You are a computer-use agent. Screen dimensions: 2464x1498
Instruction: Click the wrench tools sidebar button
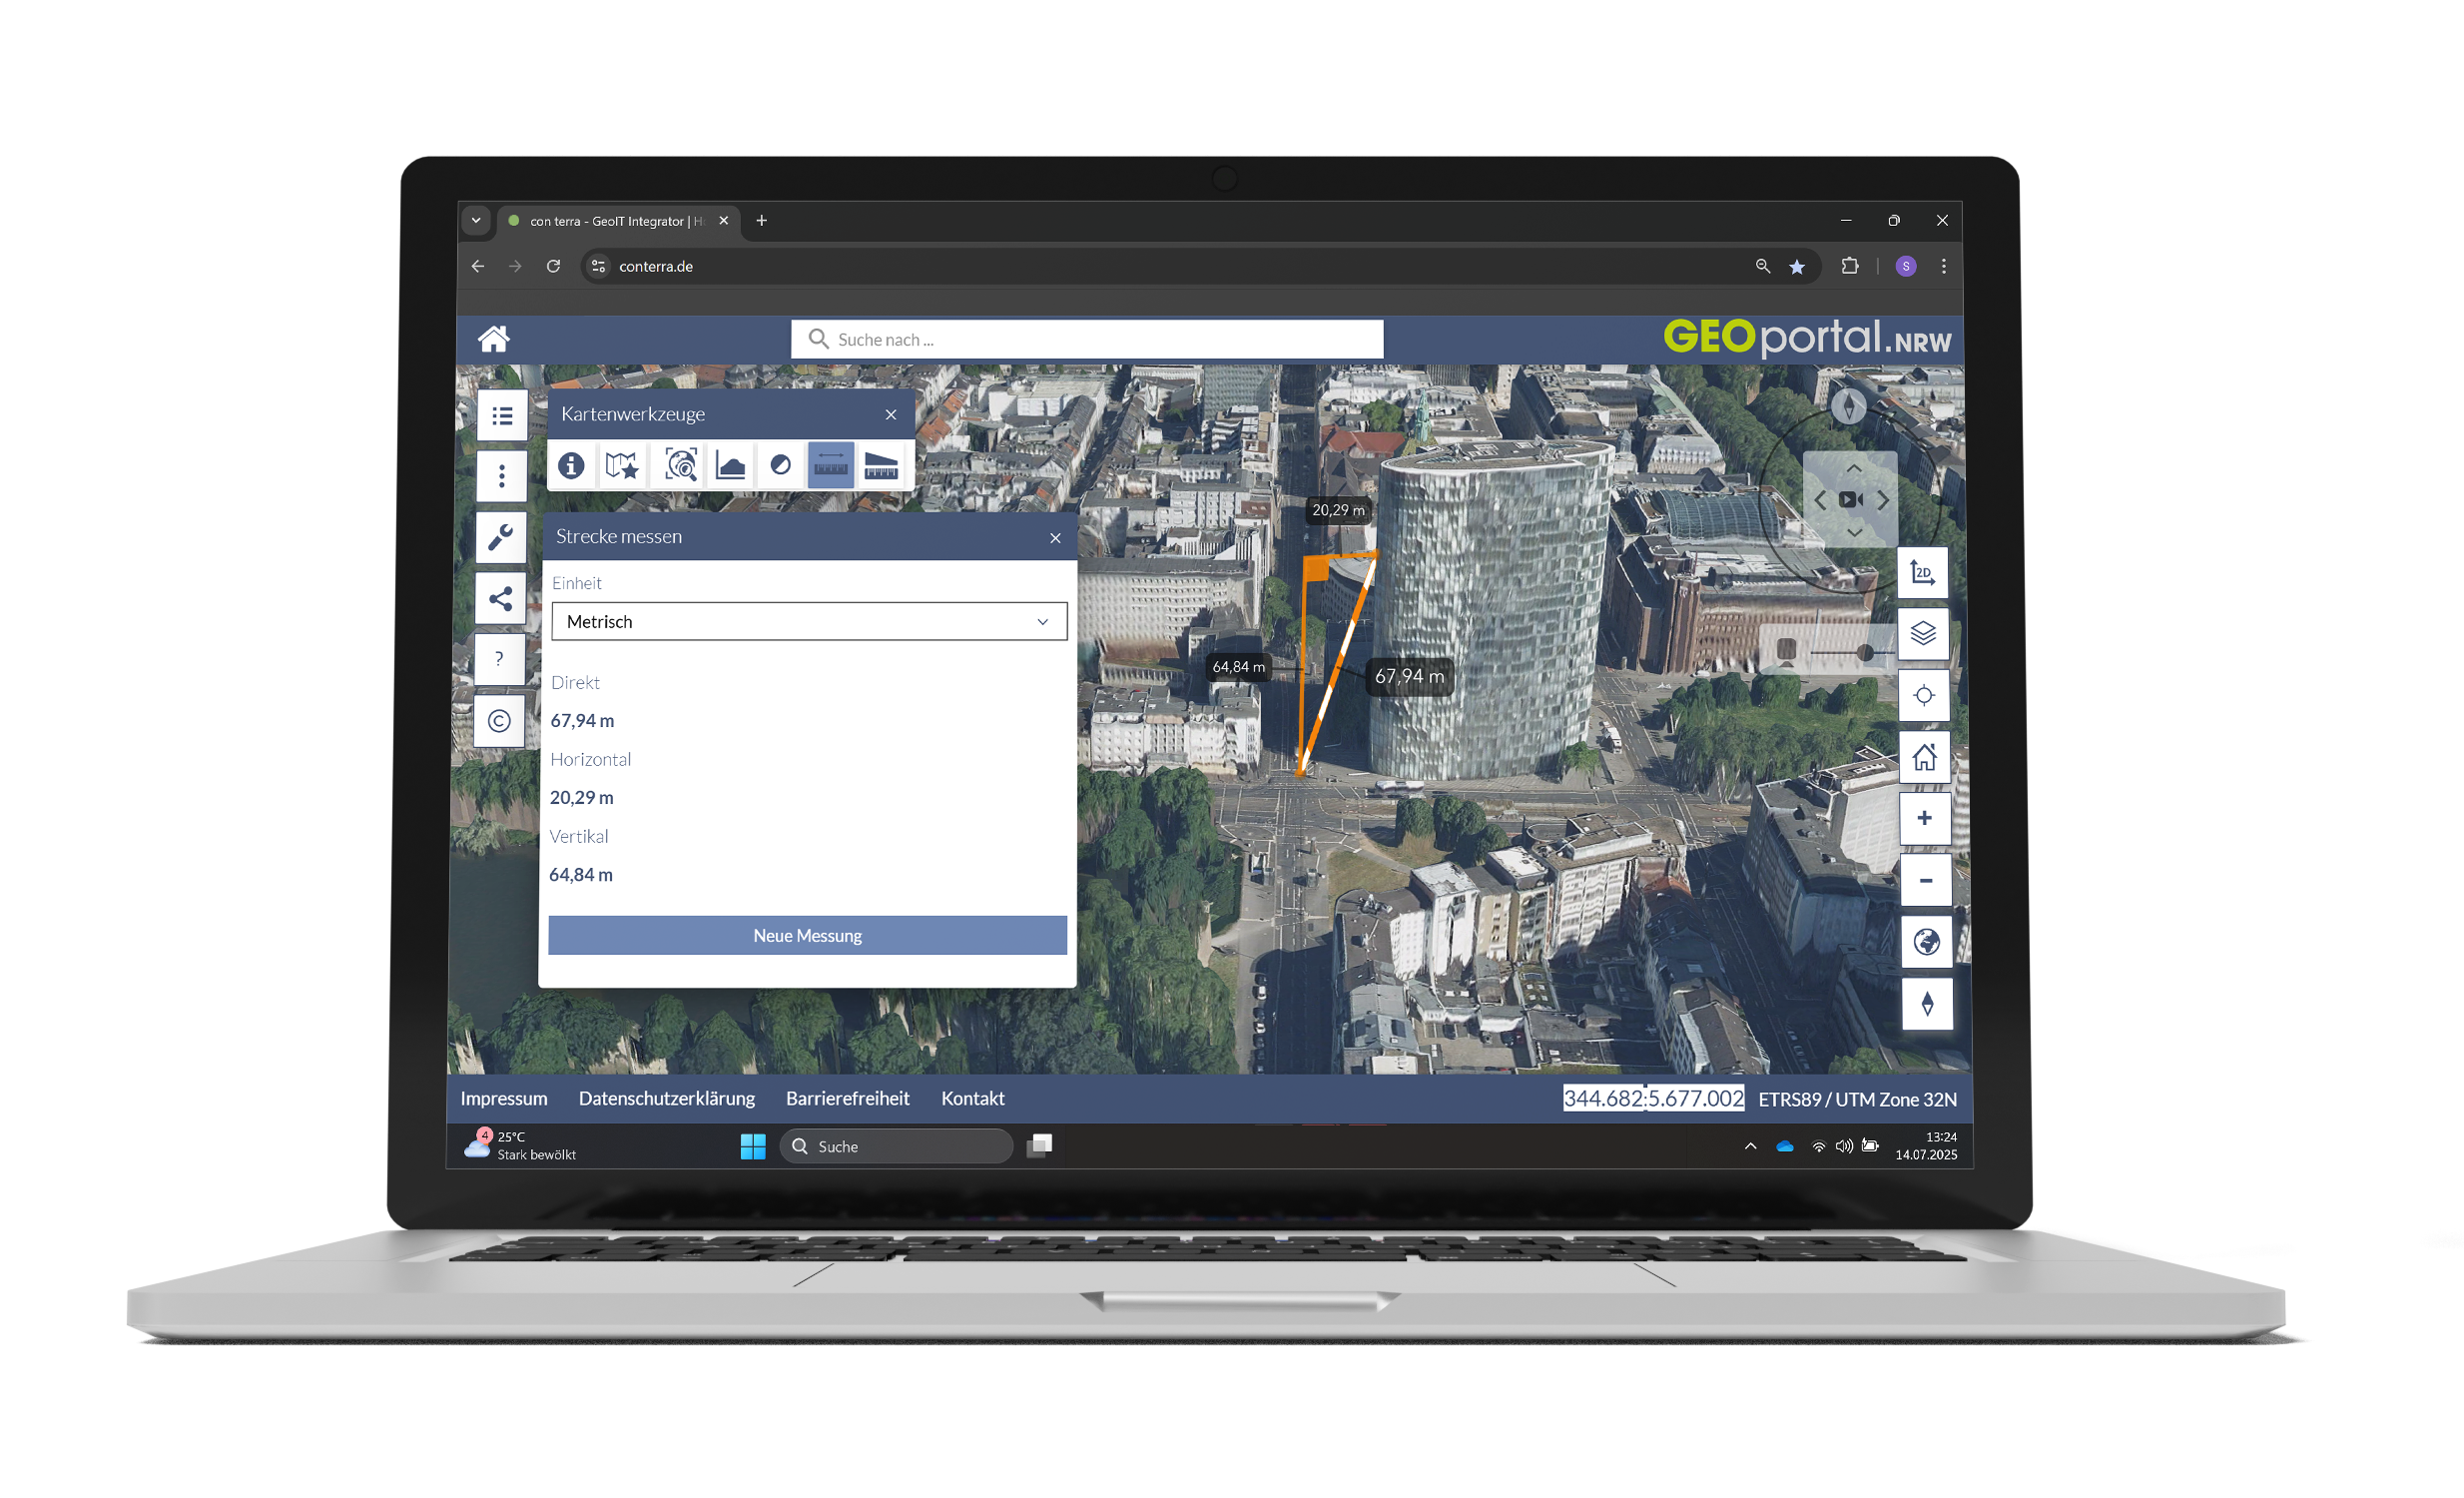pyautogui.click(x=501, y=537)
